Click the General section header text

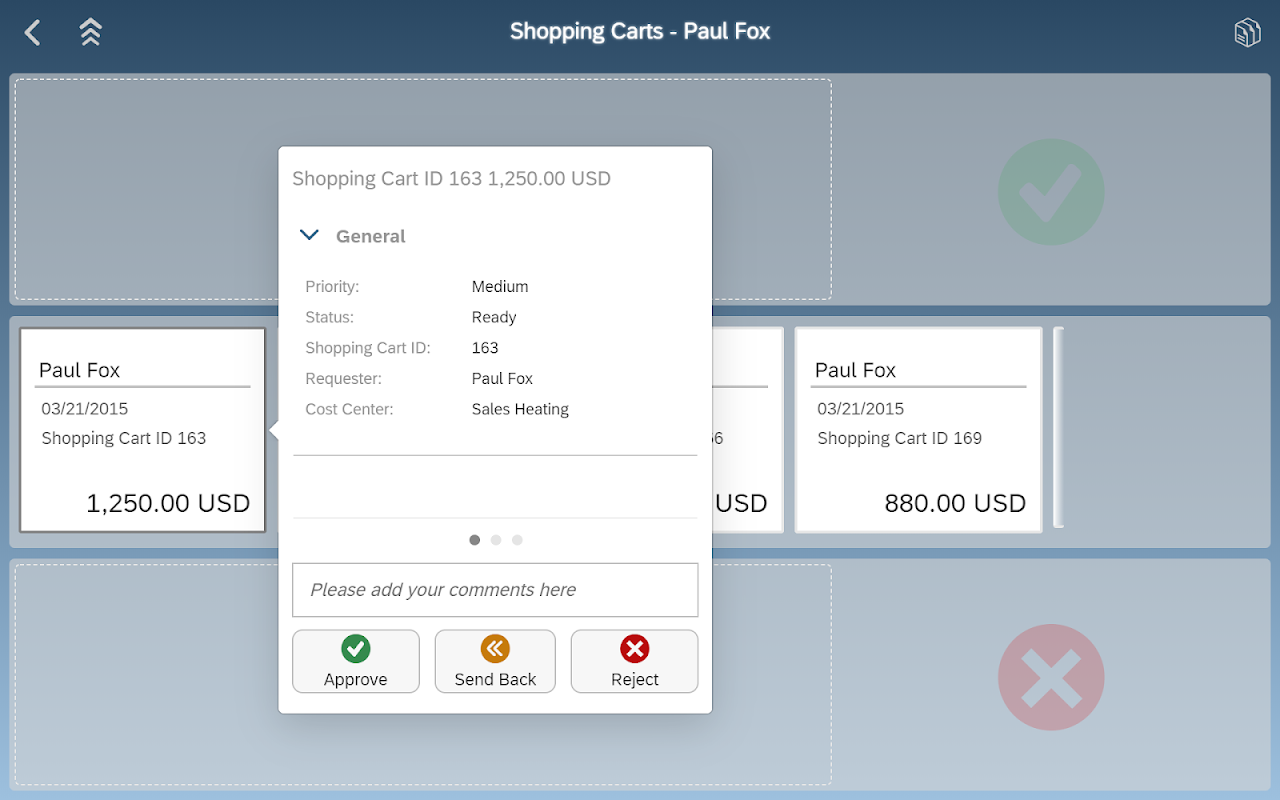coord(371,237)
